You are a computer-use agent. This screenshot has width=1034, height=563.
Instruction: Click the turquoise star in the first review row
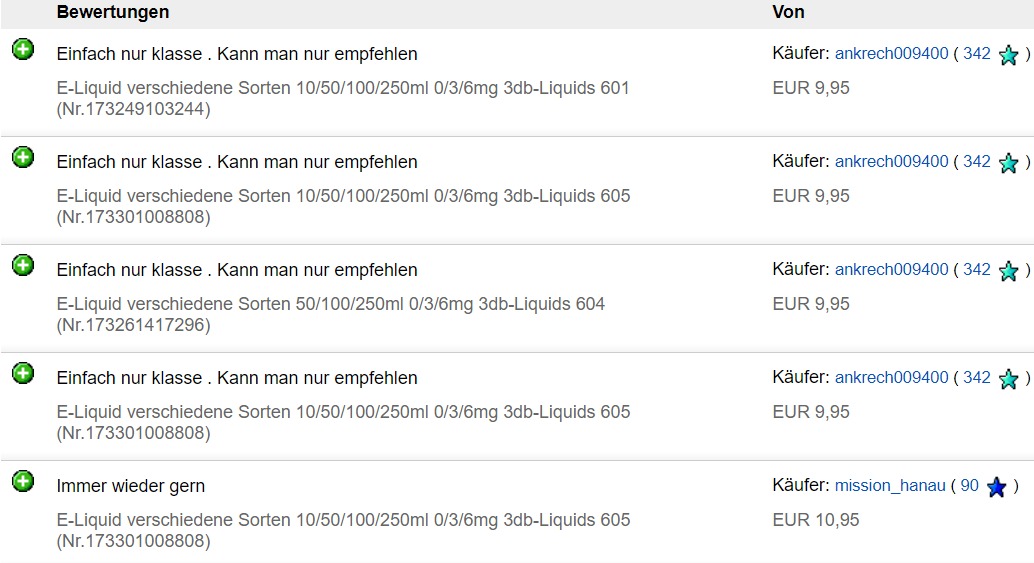pos(1008,55)
